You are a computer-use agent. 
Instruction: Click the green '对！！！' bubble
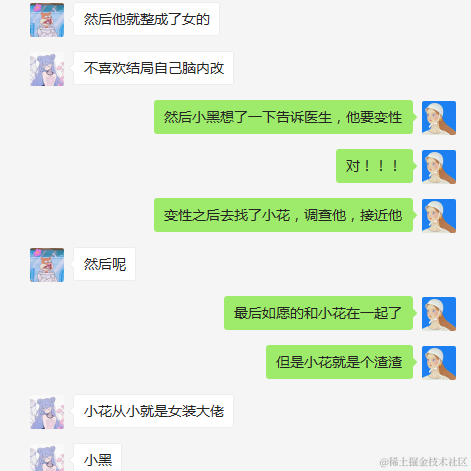click(x=374, y=166)
